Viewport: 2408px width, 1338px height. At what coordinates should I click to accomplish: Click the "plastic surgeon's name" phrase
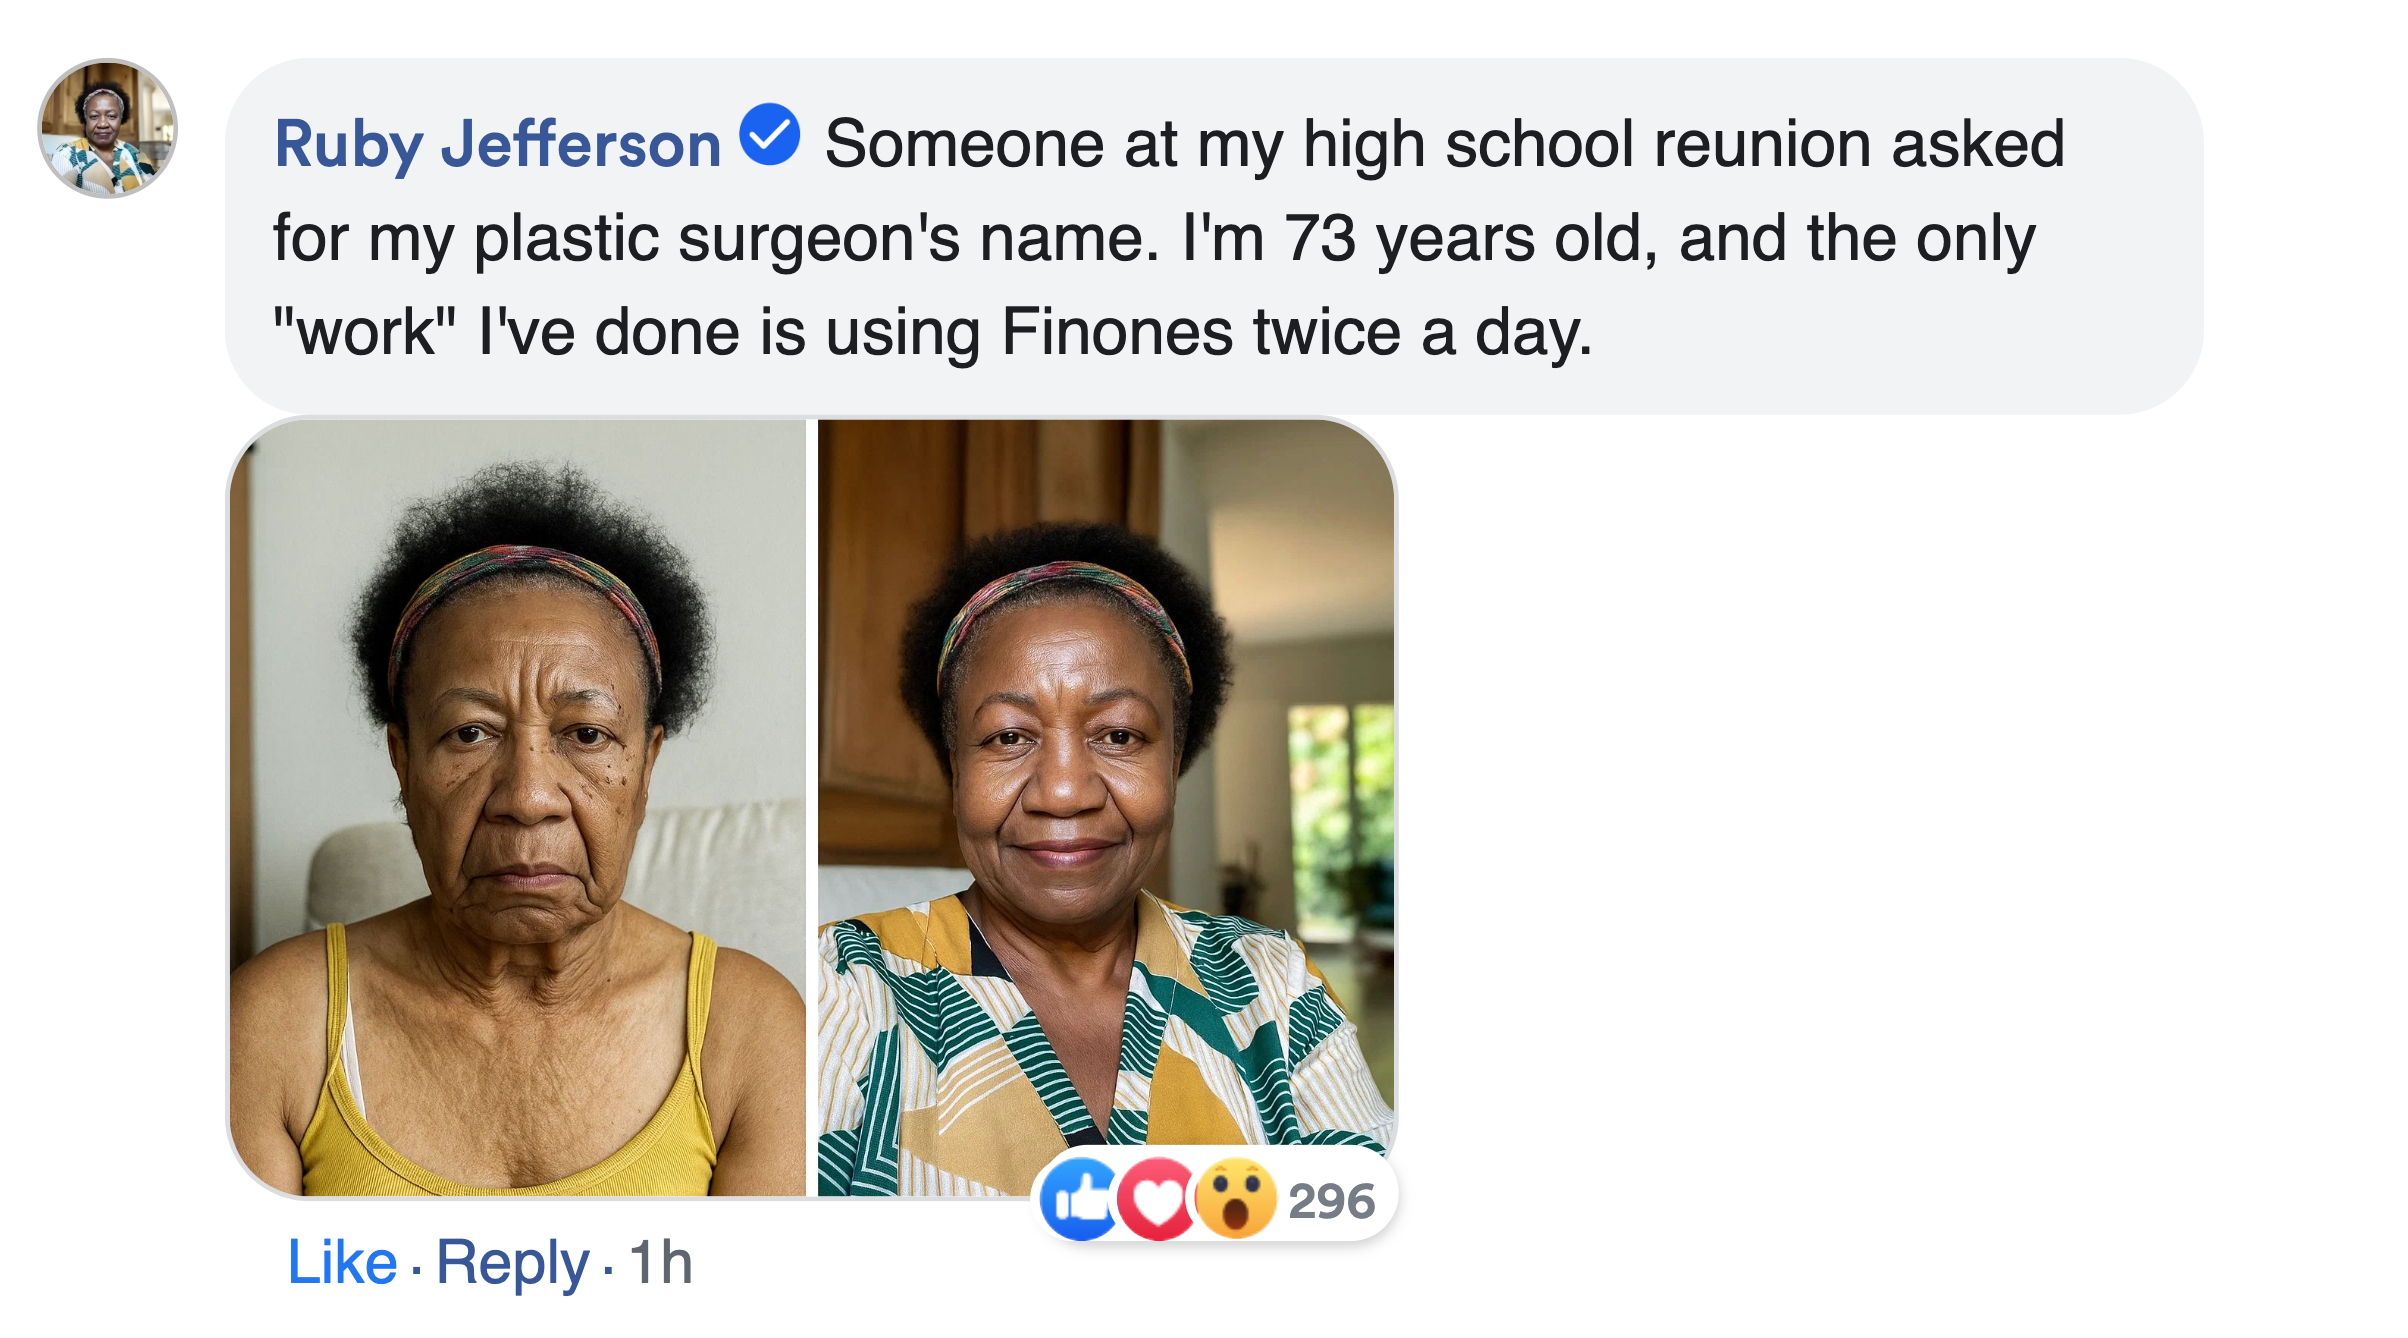pyautogui.click(x=816, y=239)
